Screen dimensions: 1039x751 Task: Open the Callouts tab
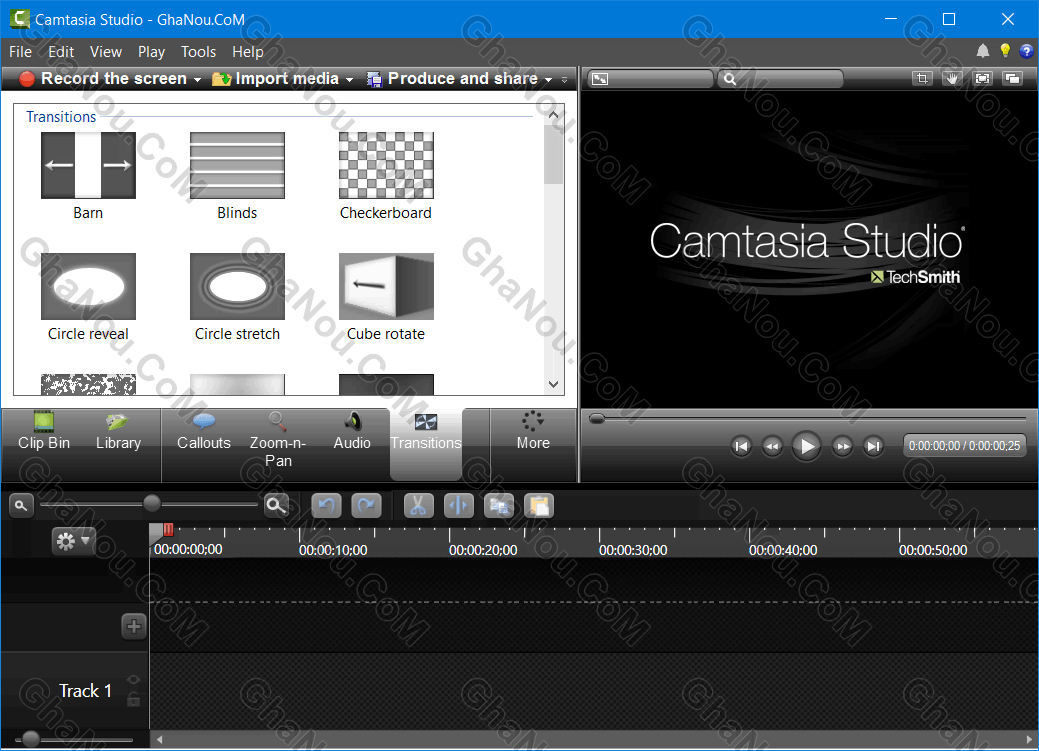[x=203, y=432]
